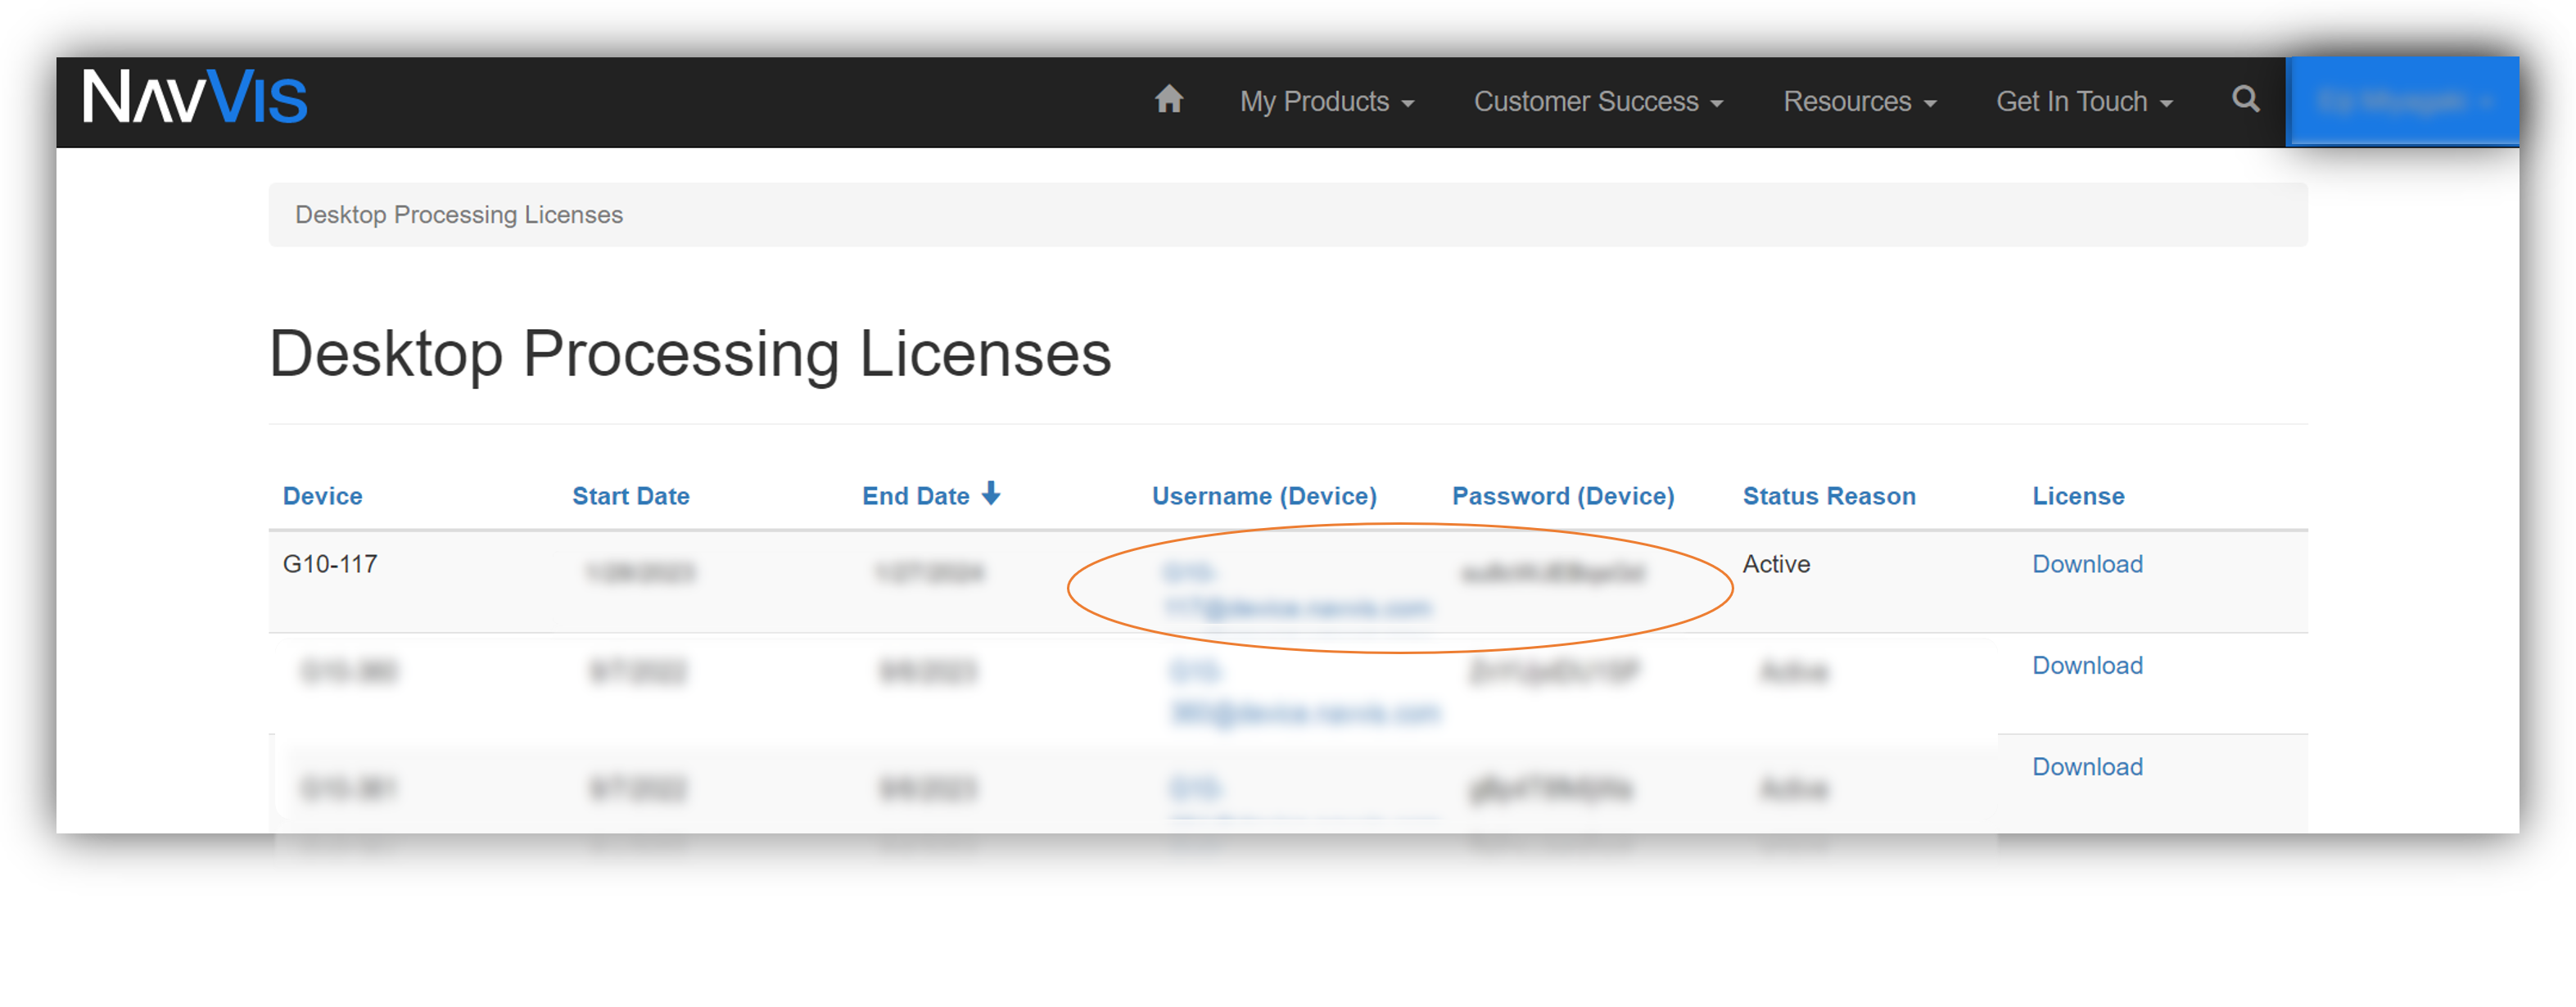Sort by Password (Device) column header
Viewport: 2576px width, 1007px height.
pyautogui.click(x=1563, y=496)
